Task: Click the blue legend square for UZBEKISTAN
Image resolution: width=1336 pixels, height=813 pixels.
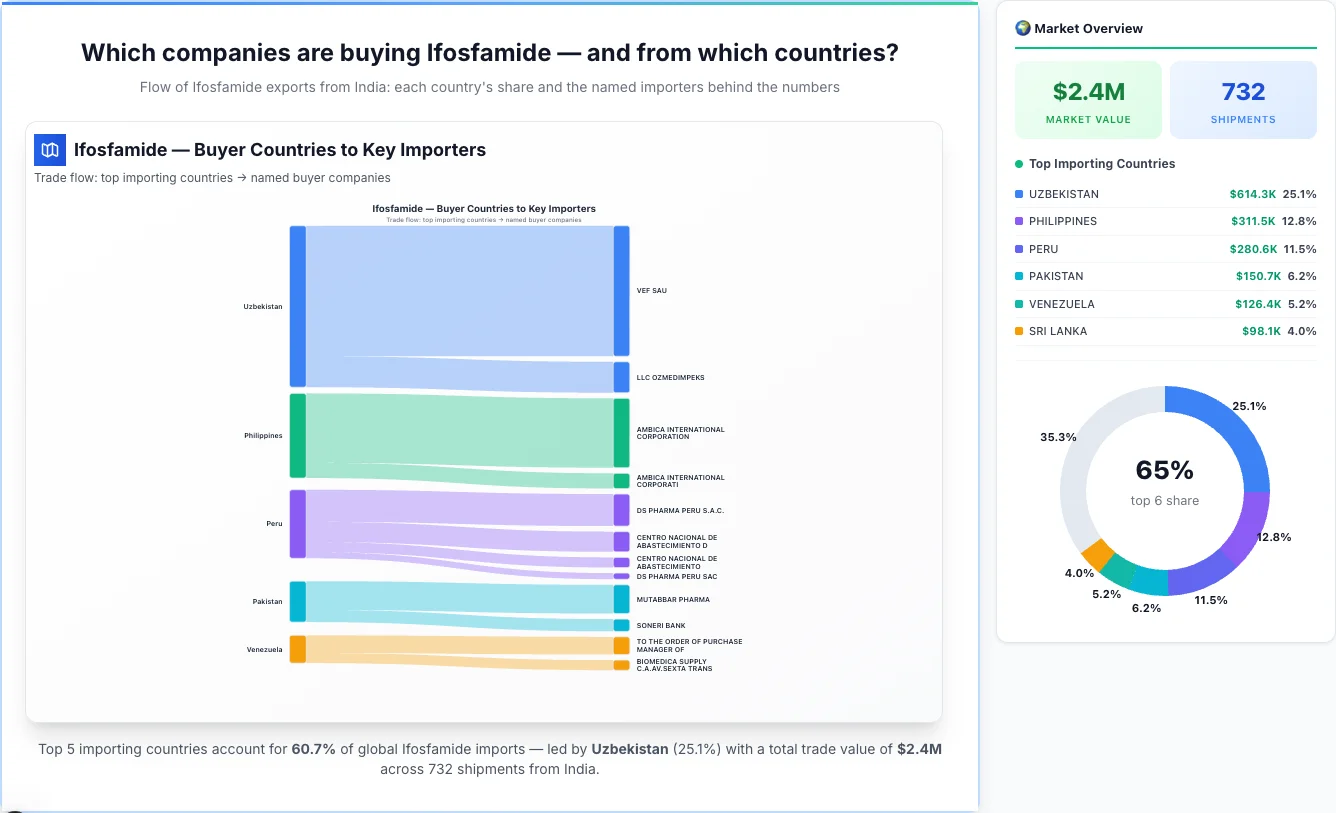Action: click(x=1021, y=194)
